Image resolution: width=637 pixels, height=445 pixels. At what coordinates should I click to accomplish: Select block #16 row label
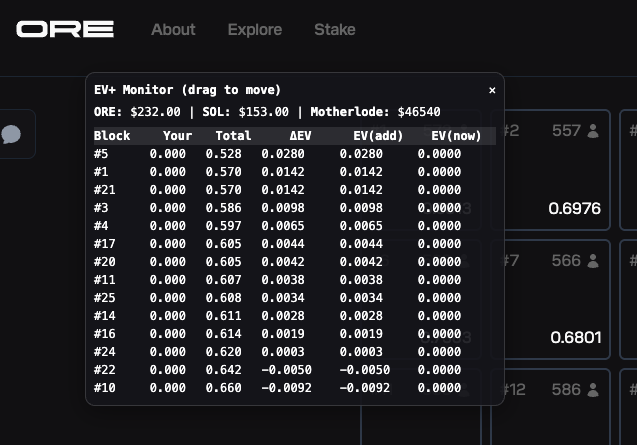click(105, 334)
